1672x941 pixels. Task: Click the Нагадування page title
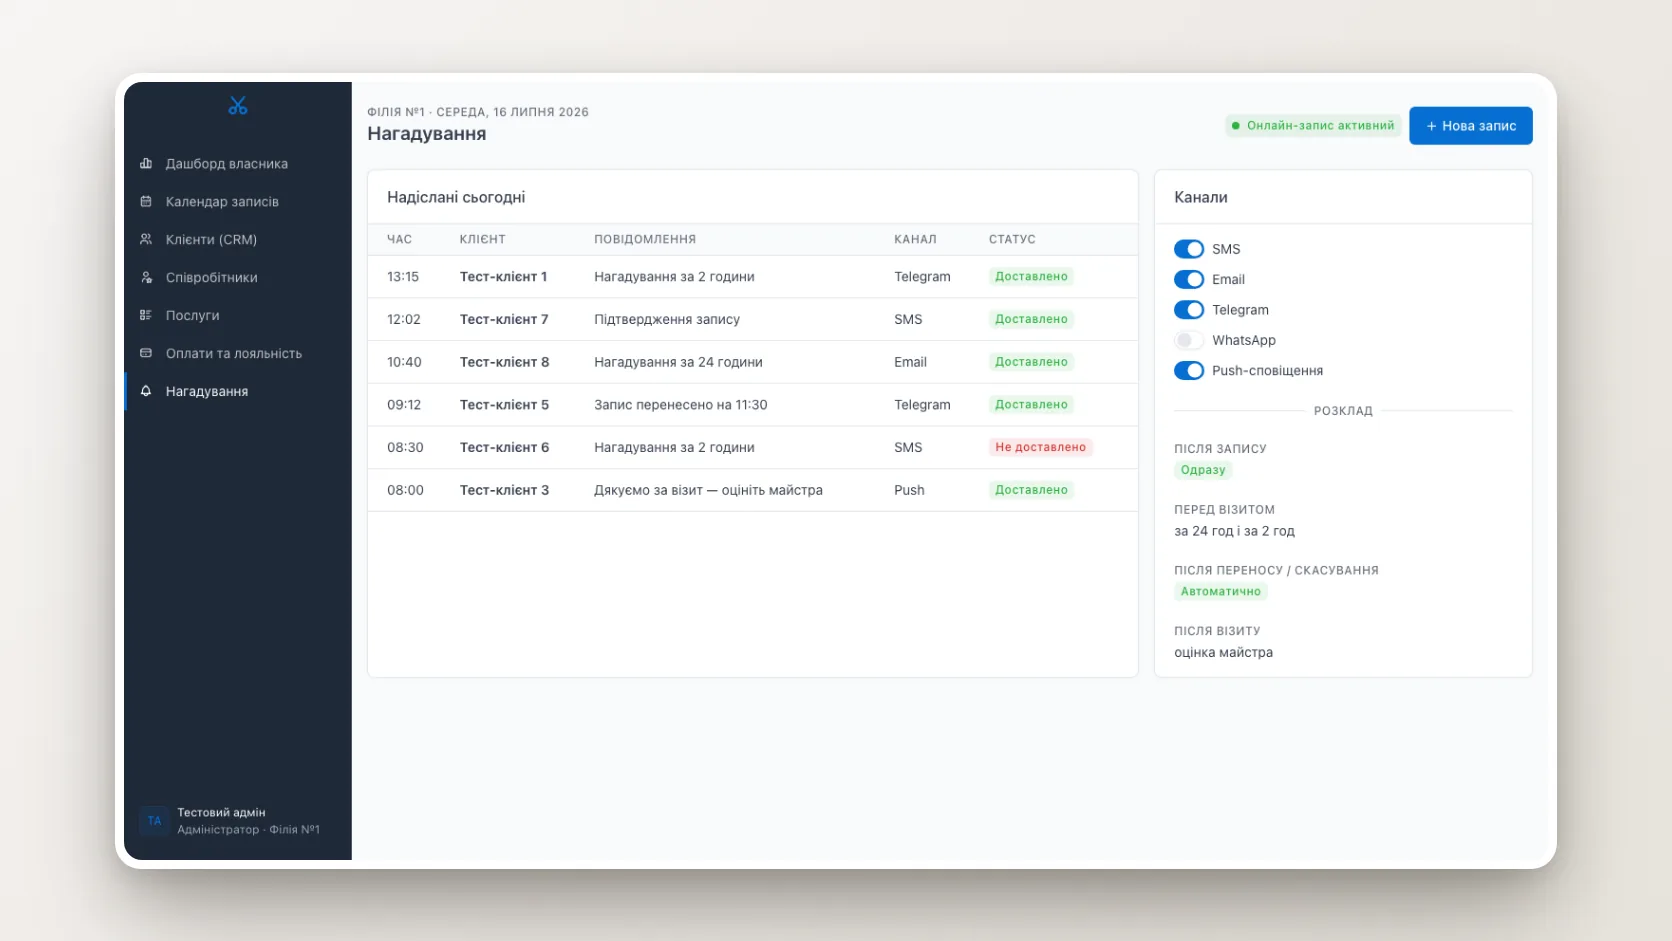click(x=426, y=134)
